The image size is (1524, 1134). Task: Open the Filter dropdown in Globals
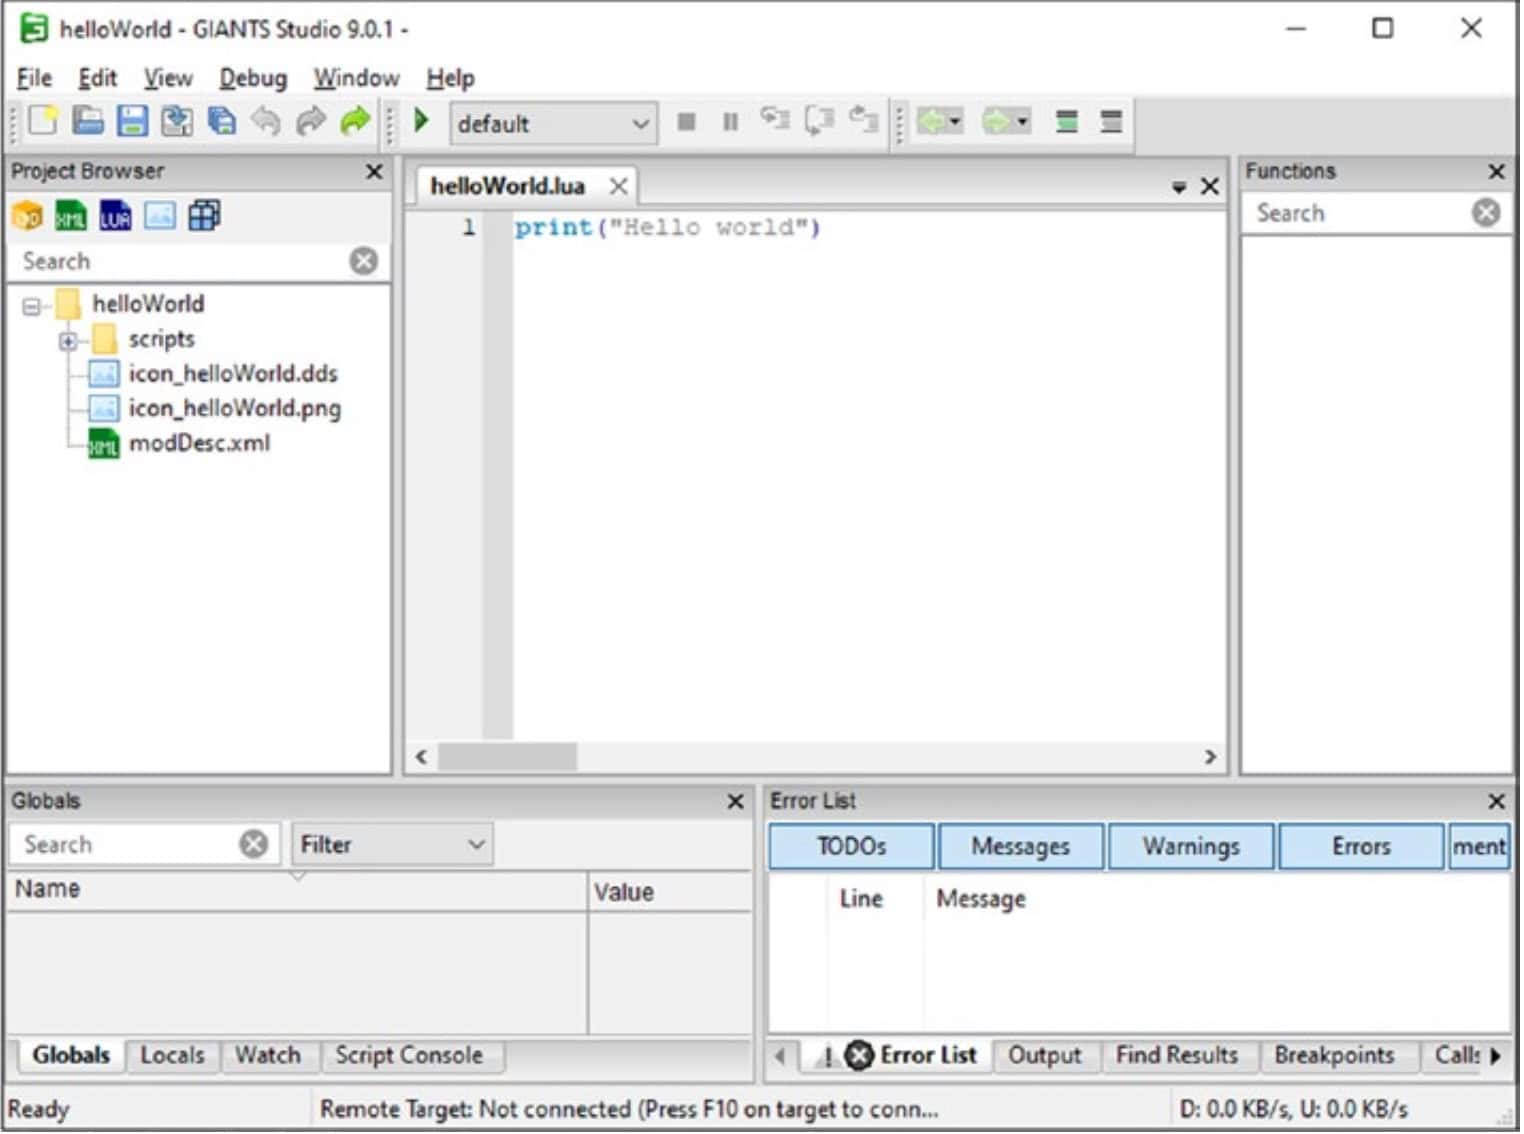coord(393,846)
